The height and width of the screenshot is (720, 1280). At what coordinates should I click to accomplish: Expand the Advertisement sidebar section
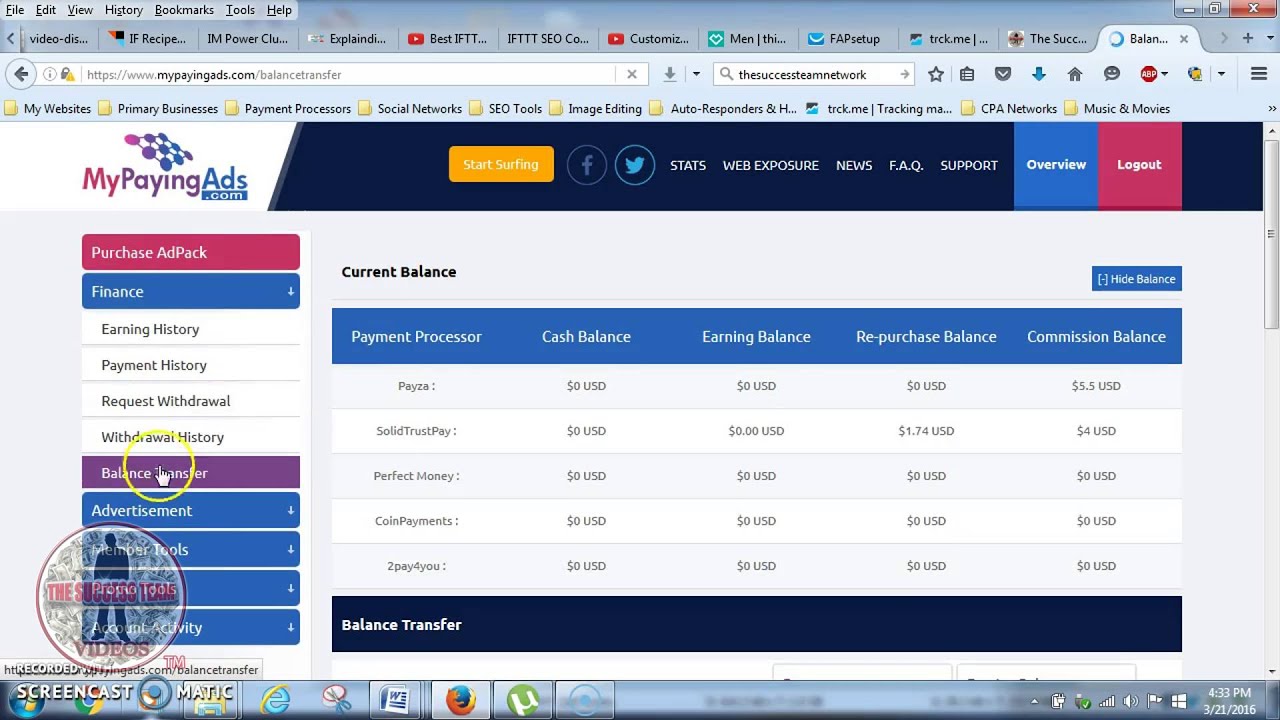190,510
